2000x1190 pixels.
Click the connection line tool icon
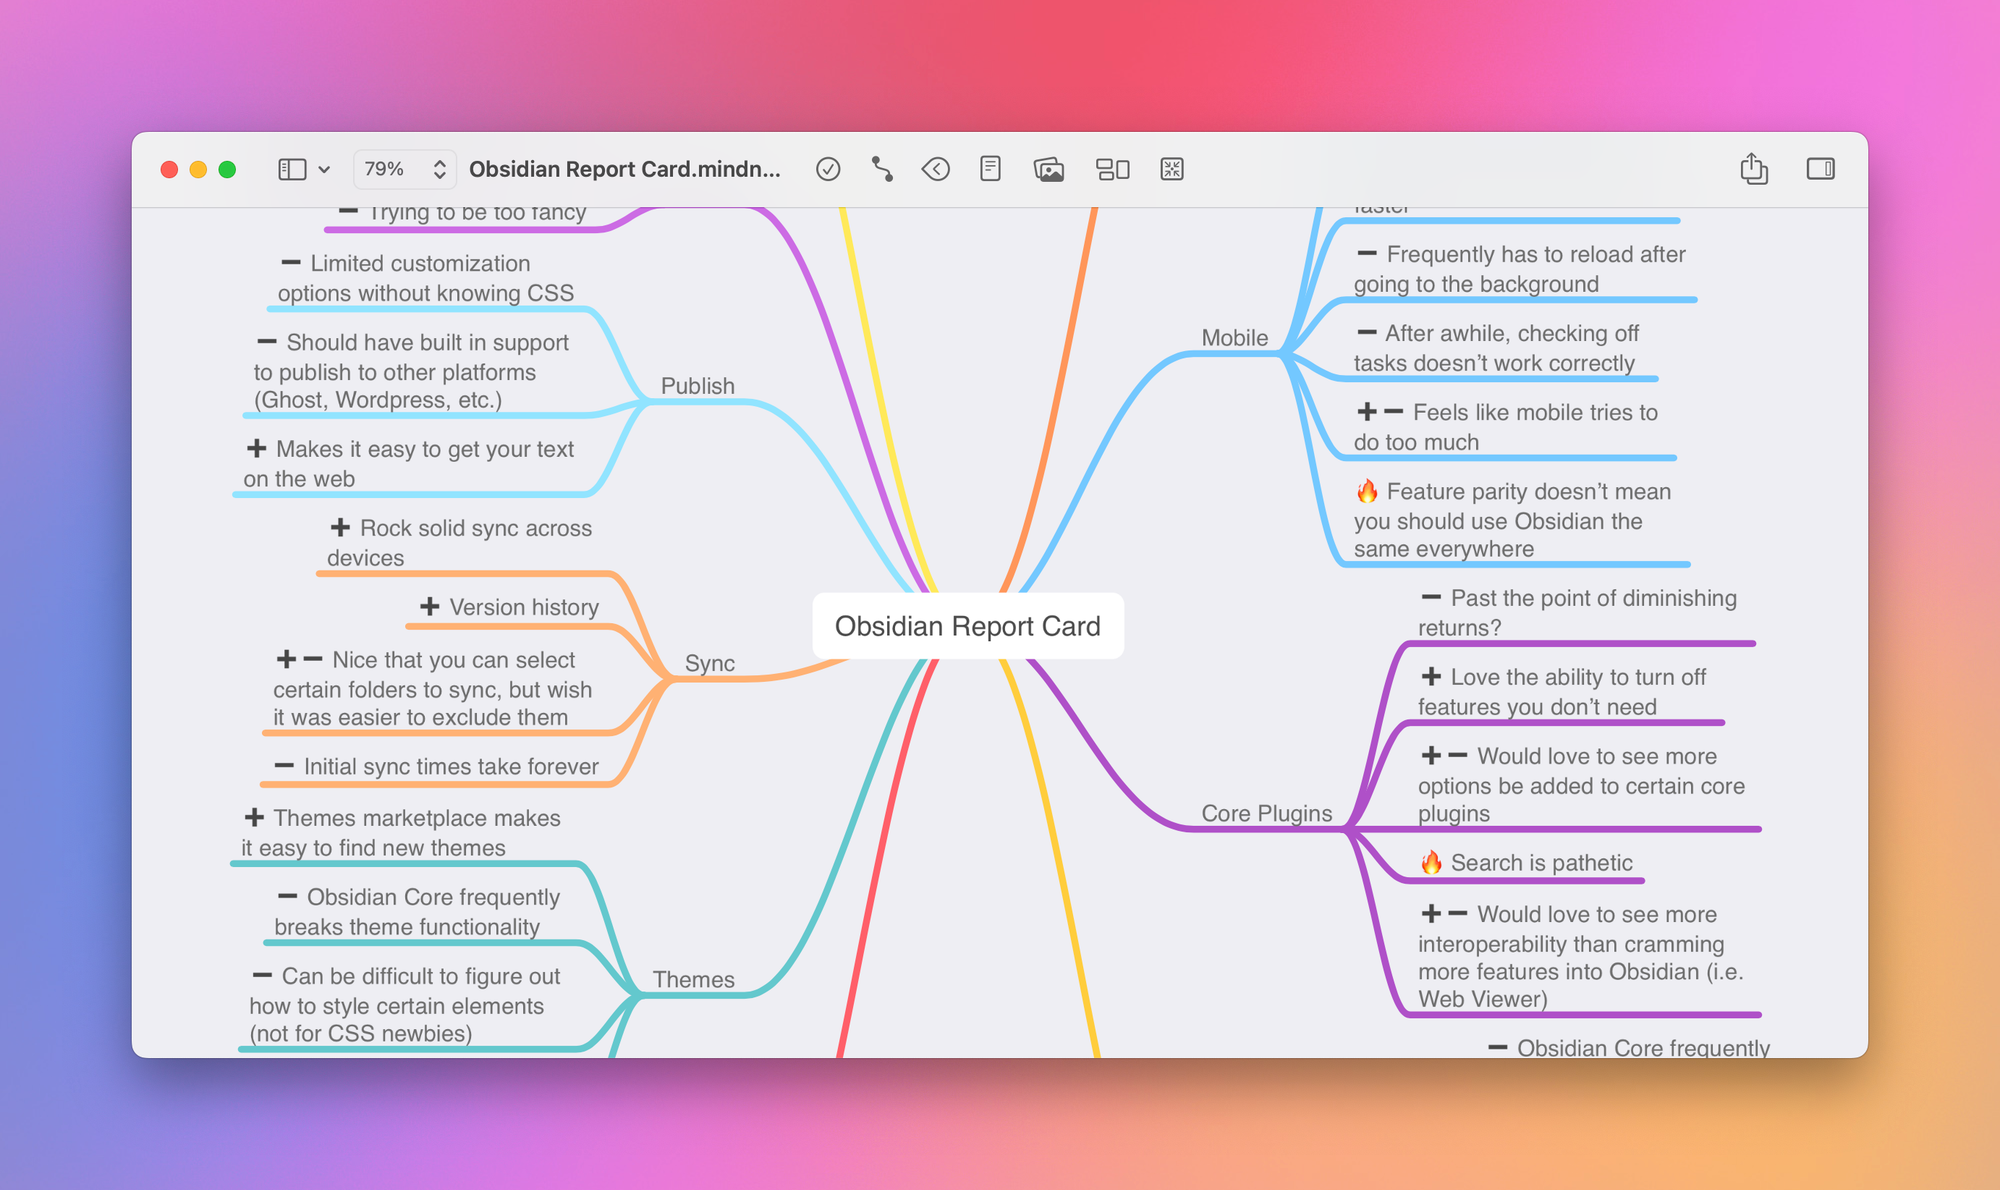coord(882,169)
